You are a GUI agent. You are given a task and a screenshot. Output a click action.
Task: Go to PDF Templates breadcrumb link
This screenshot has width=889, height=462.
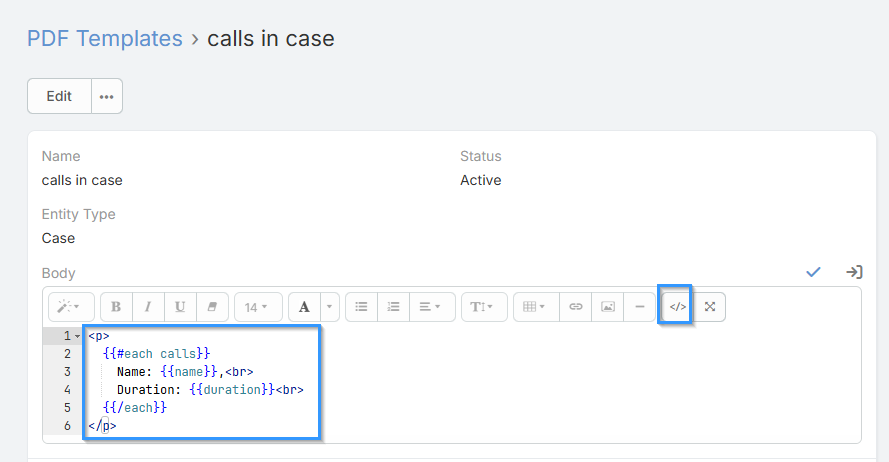coord(105,39)
